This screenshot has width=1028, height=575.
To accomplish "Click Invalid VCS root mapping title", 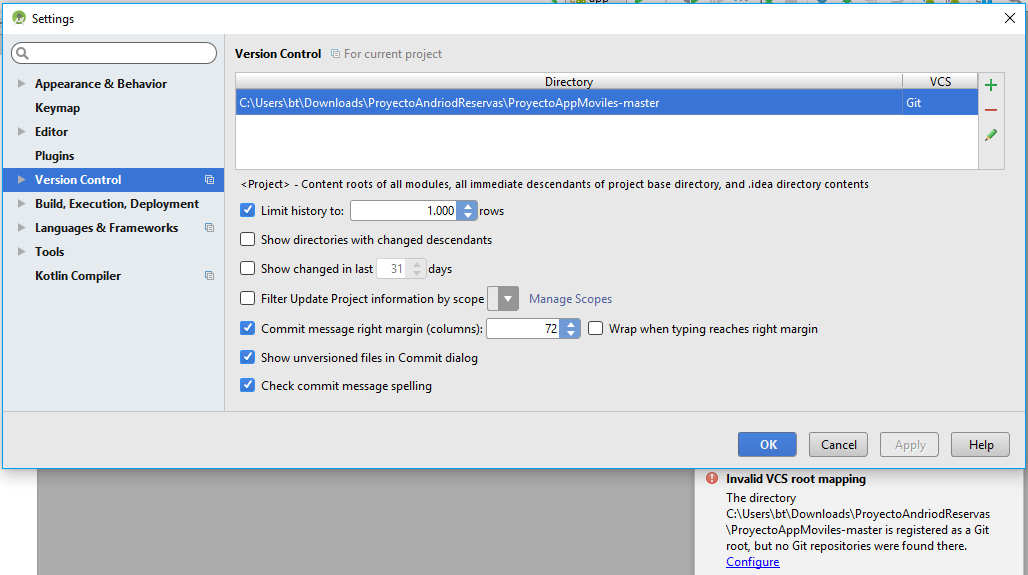I will coord(796,479).
